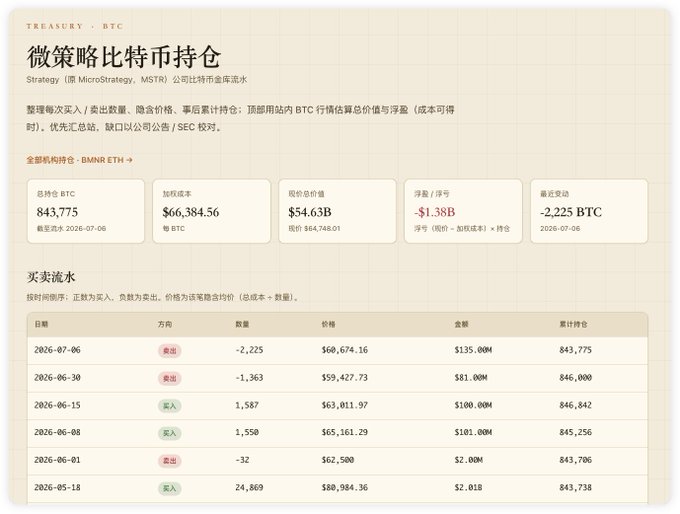
Task: Click the 累计持仓 column header
Action: click(573, 324)
